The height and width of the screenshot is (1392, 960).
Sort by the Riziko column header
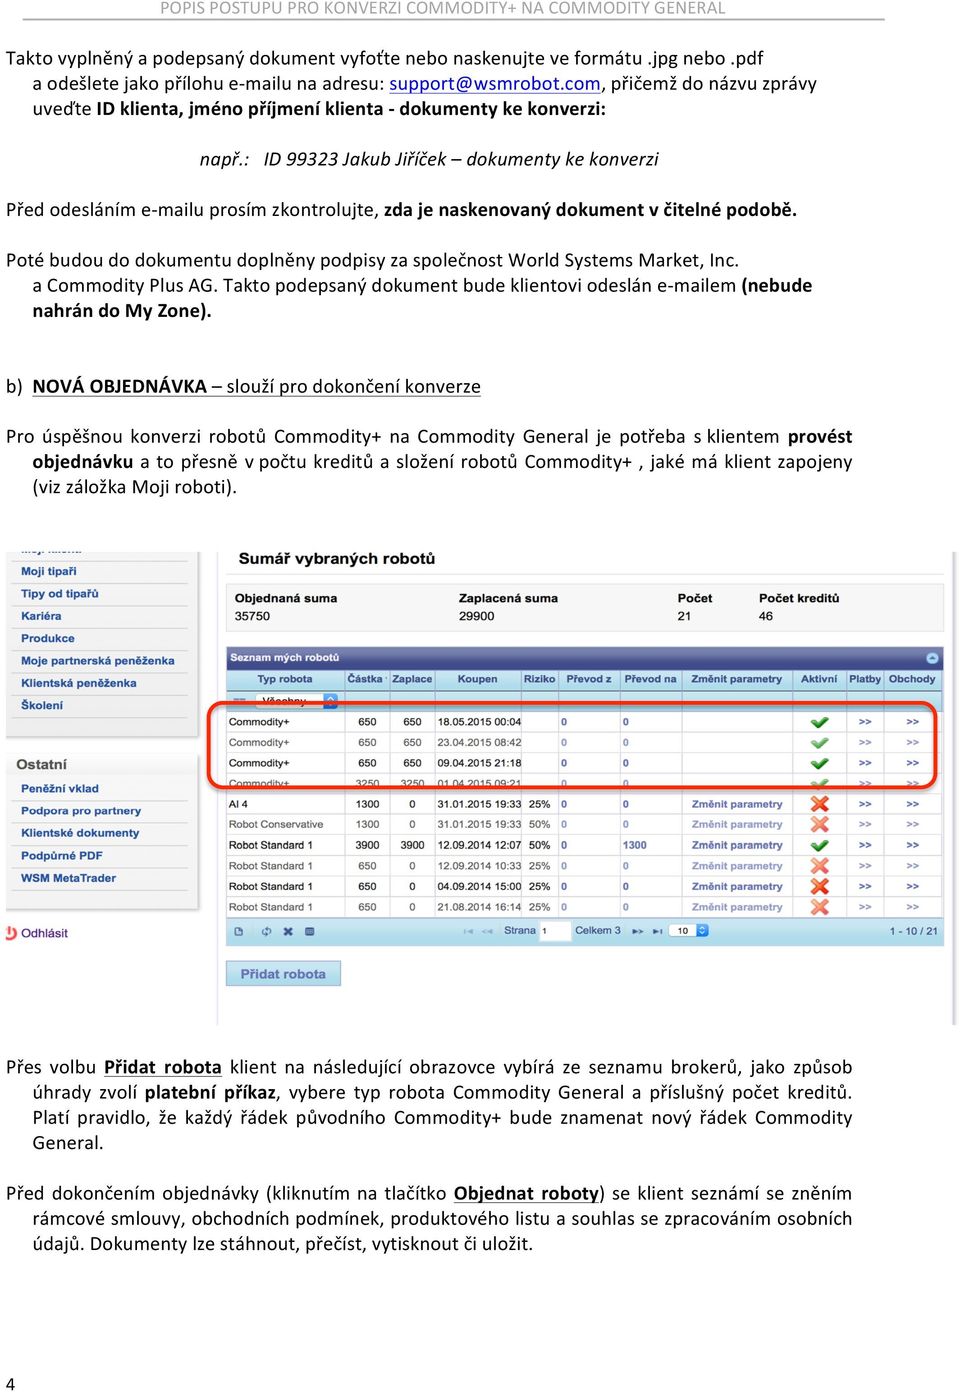coord(539,679)
